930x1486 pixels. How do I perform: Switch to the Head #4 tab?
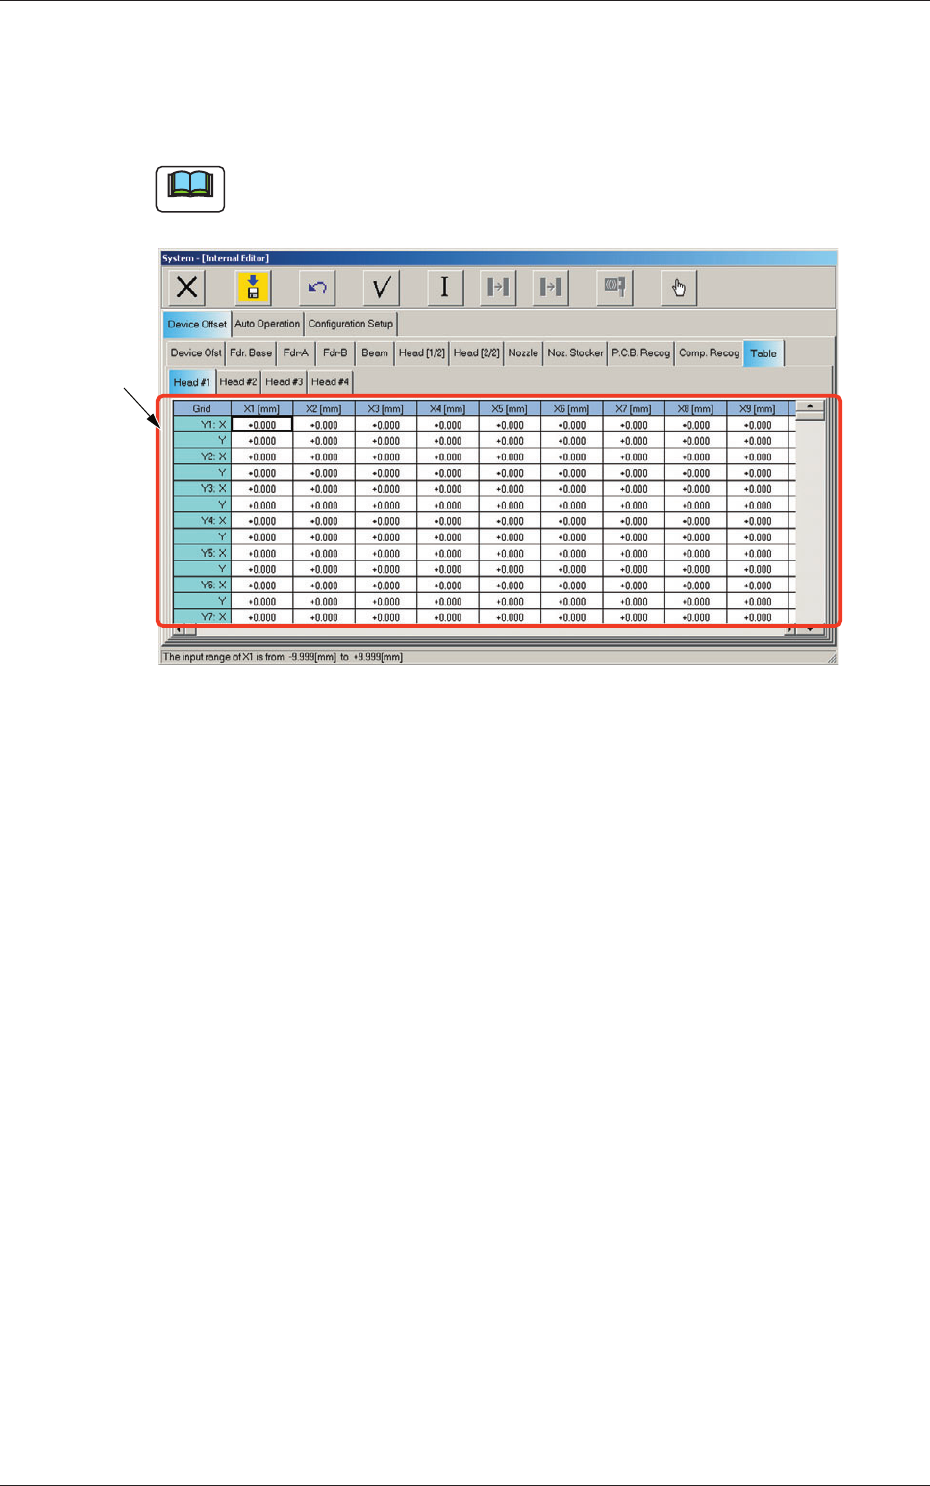tap(330, 382)
